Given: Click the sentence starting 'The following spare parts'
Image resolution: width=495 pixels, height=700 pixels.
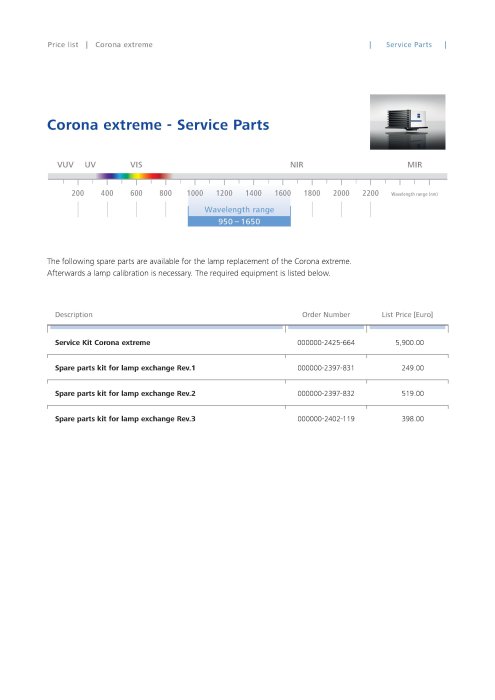Looking at the screenshot, I should pyautogui.click(x=199, y=261).
